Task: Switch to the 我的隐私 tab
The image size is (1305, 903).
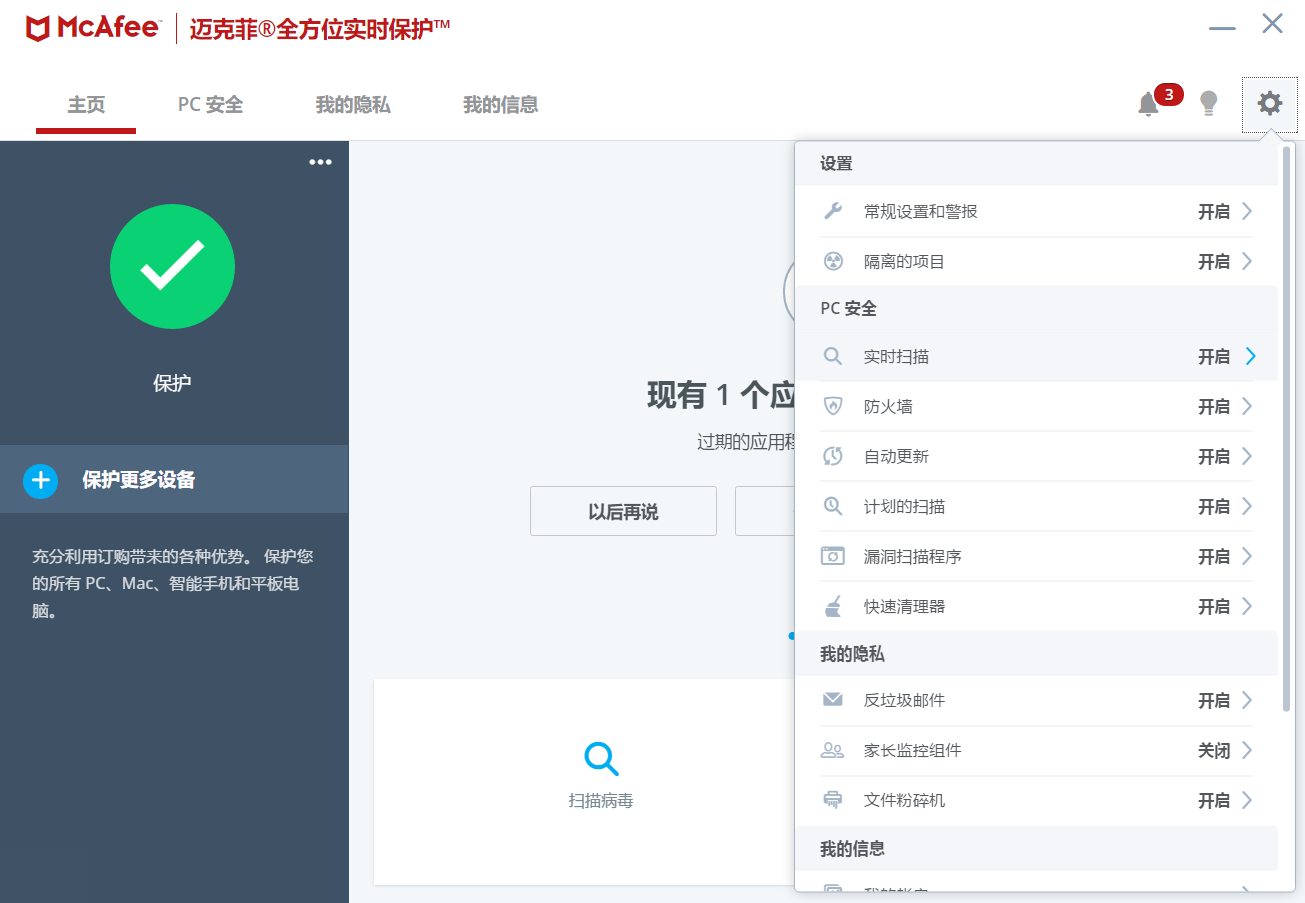Action: coord(353,104)
